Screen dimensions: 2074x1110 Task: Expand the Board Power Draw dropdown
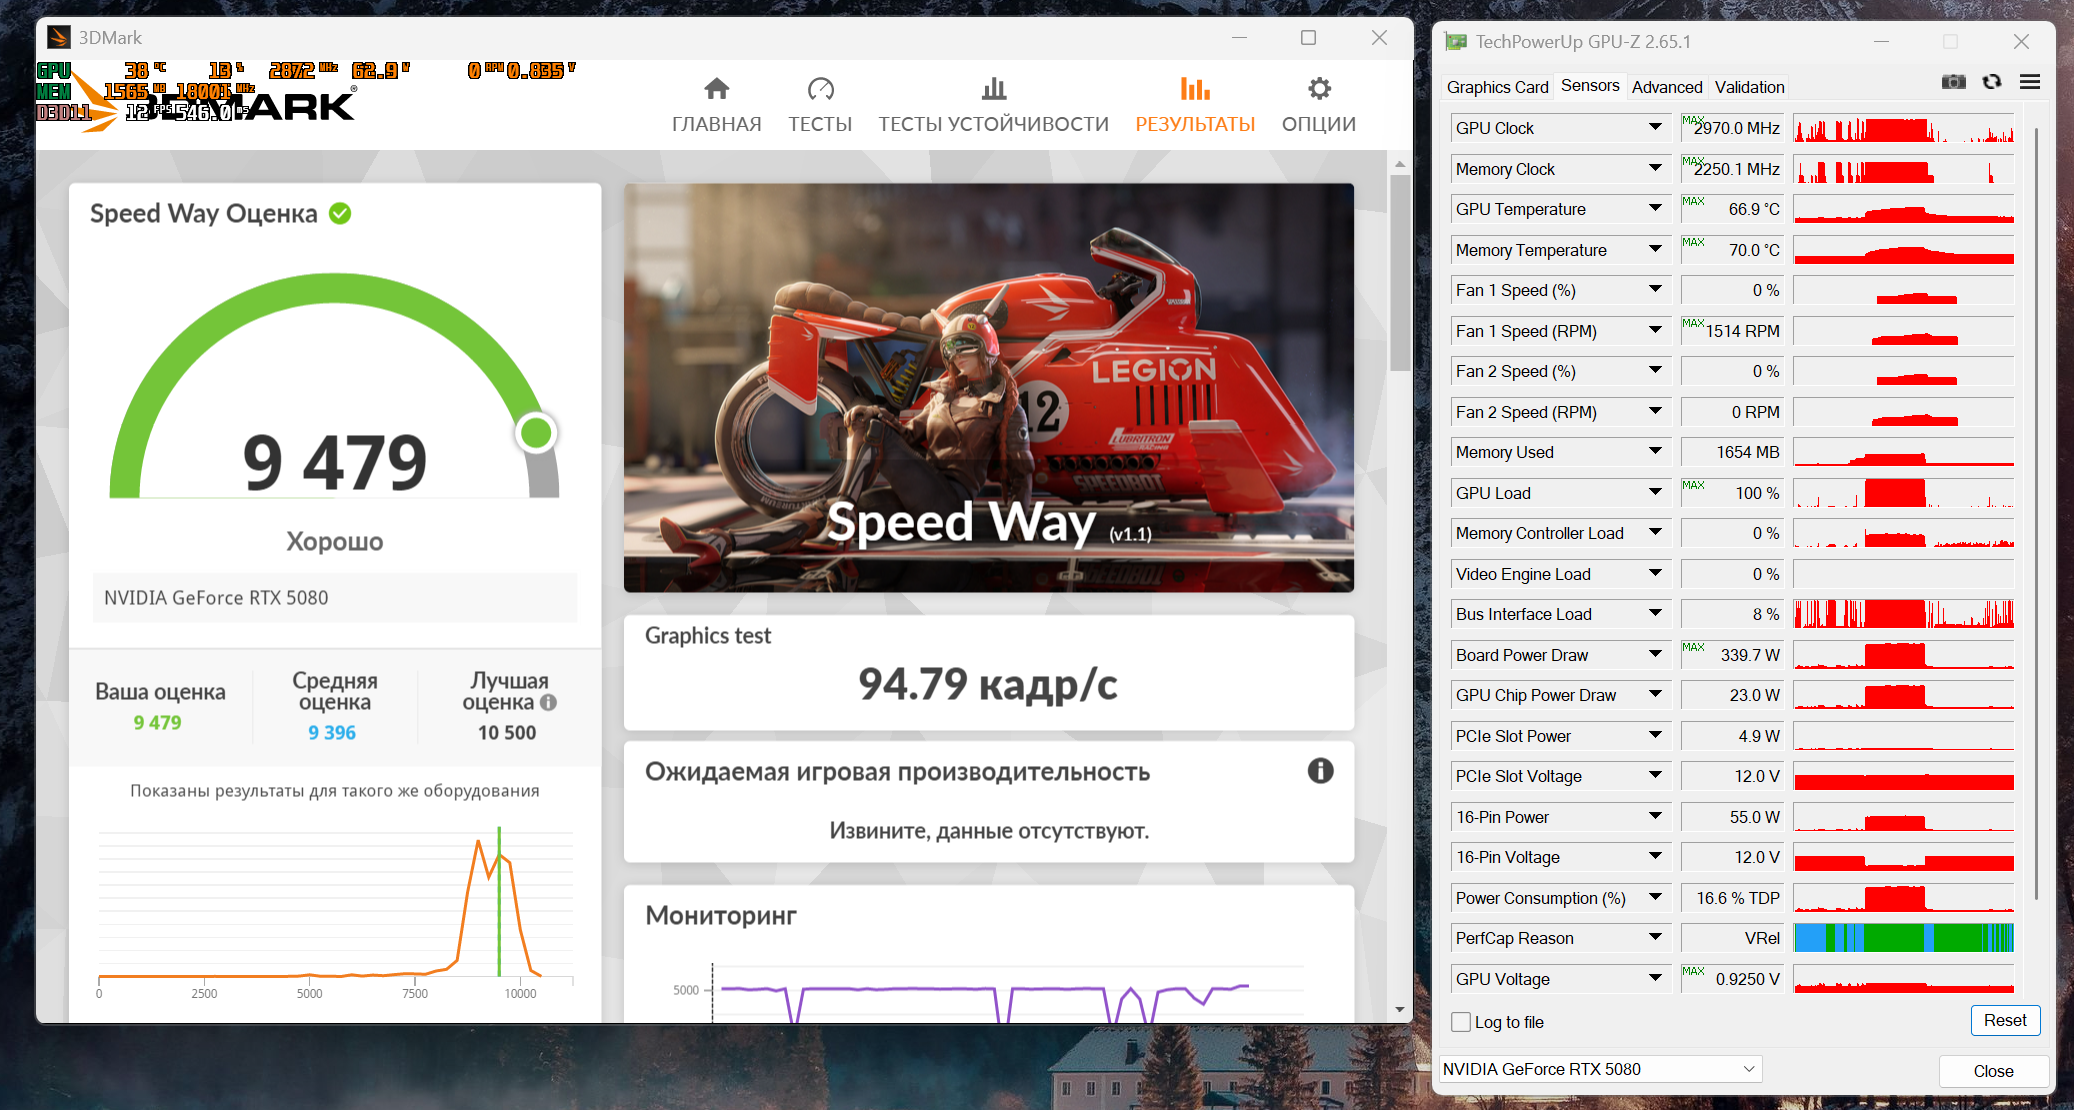point(1655,654)
